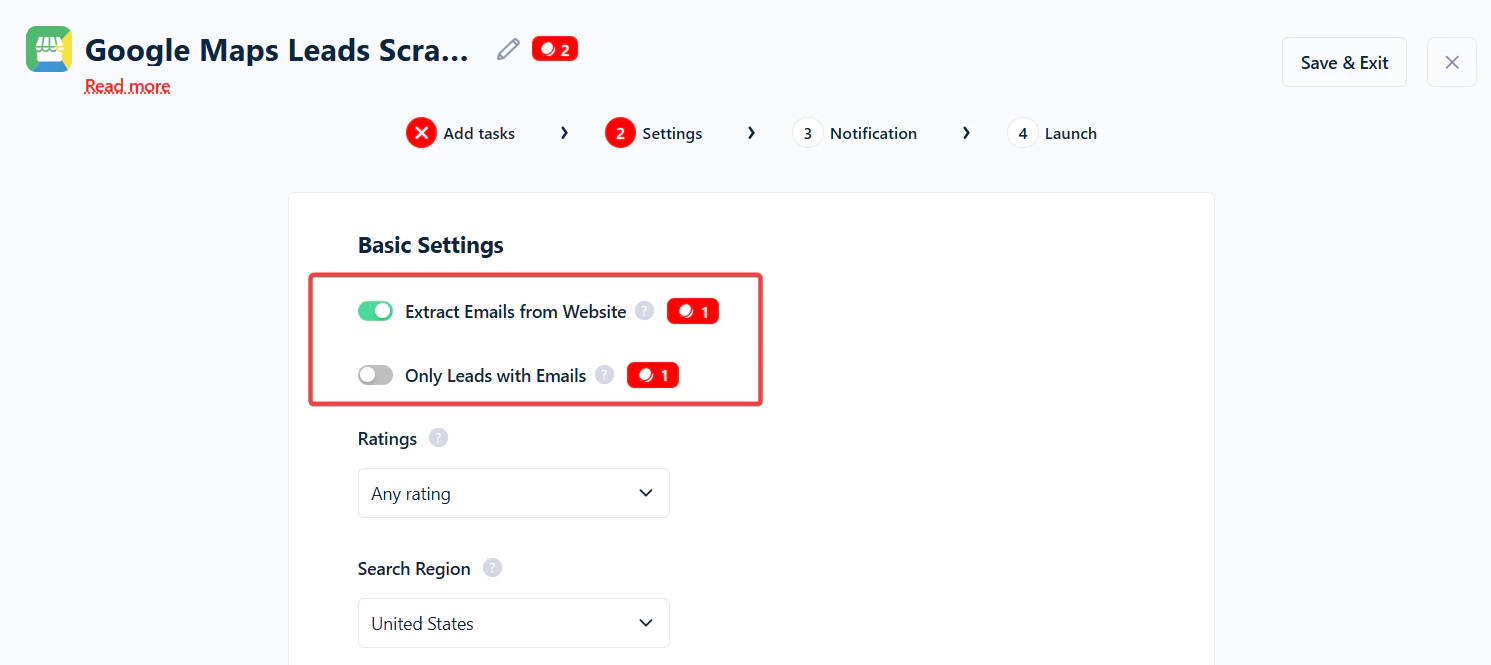This screenshot has width=1491, height=665.
Task: Click the Basic Settings heading
Action: pyautogui.click(x=431, y=245)
